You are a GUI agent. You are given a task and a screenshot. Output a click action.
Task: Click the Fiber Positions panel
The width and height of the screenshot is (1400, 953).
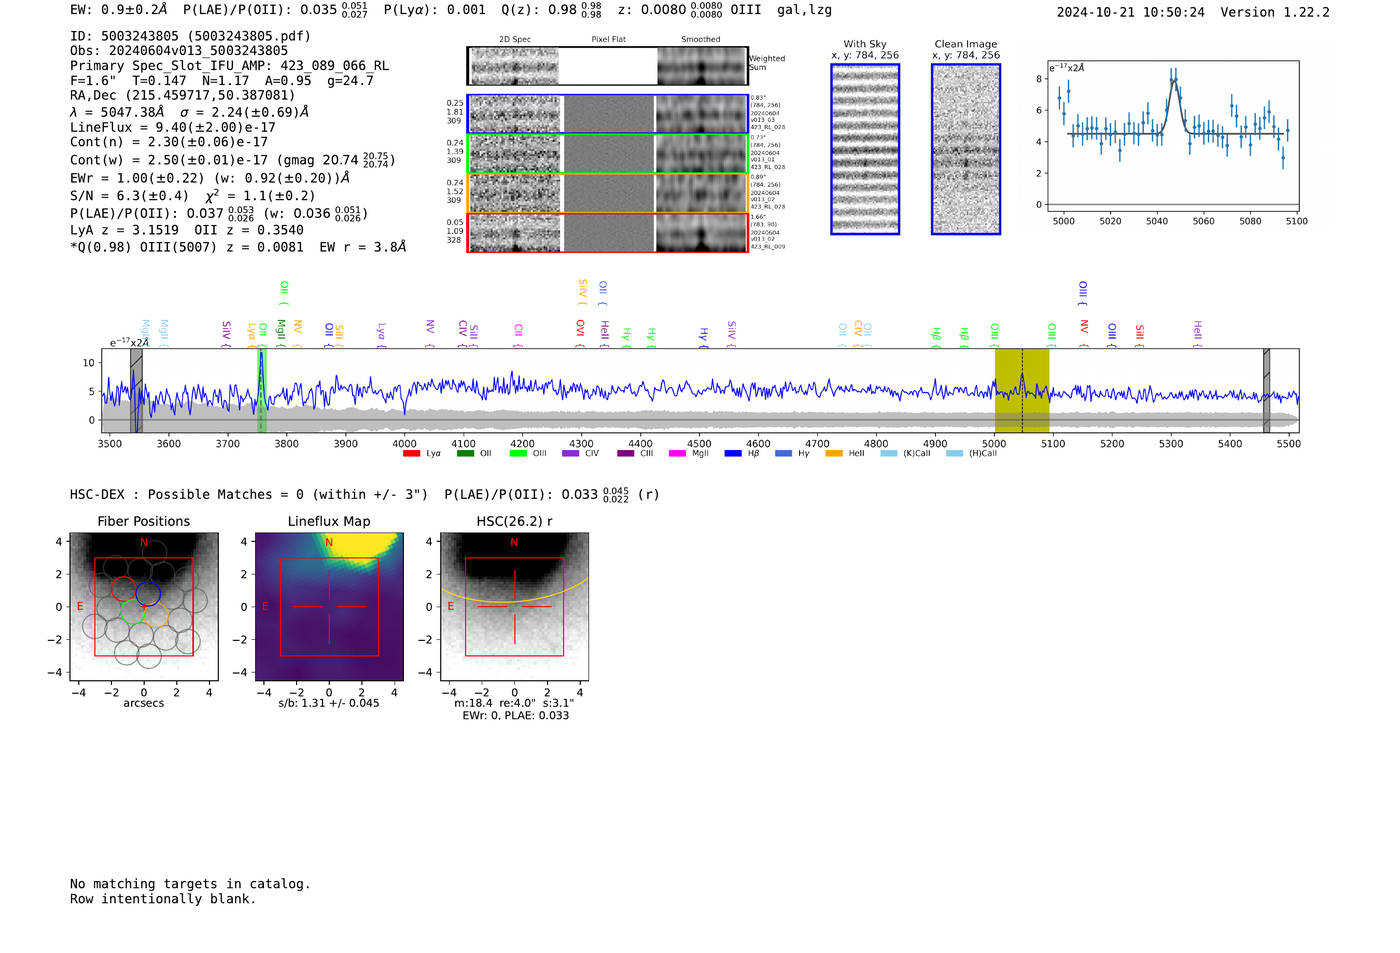point(144,607)
